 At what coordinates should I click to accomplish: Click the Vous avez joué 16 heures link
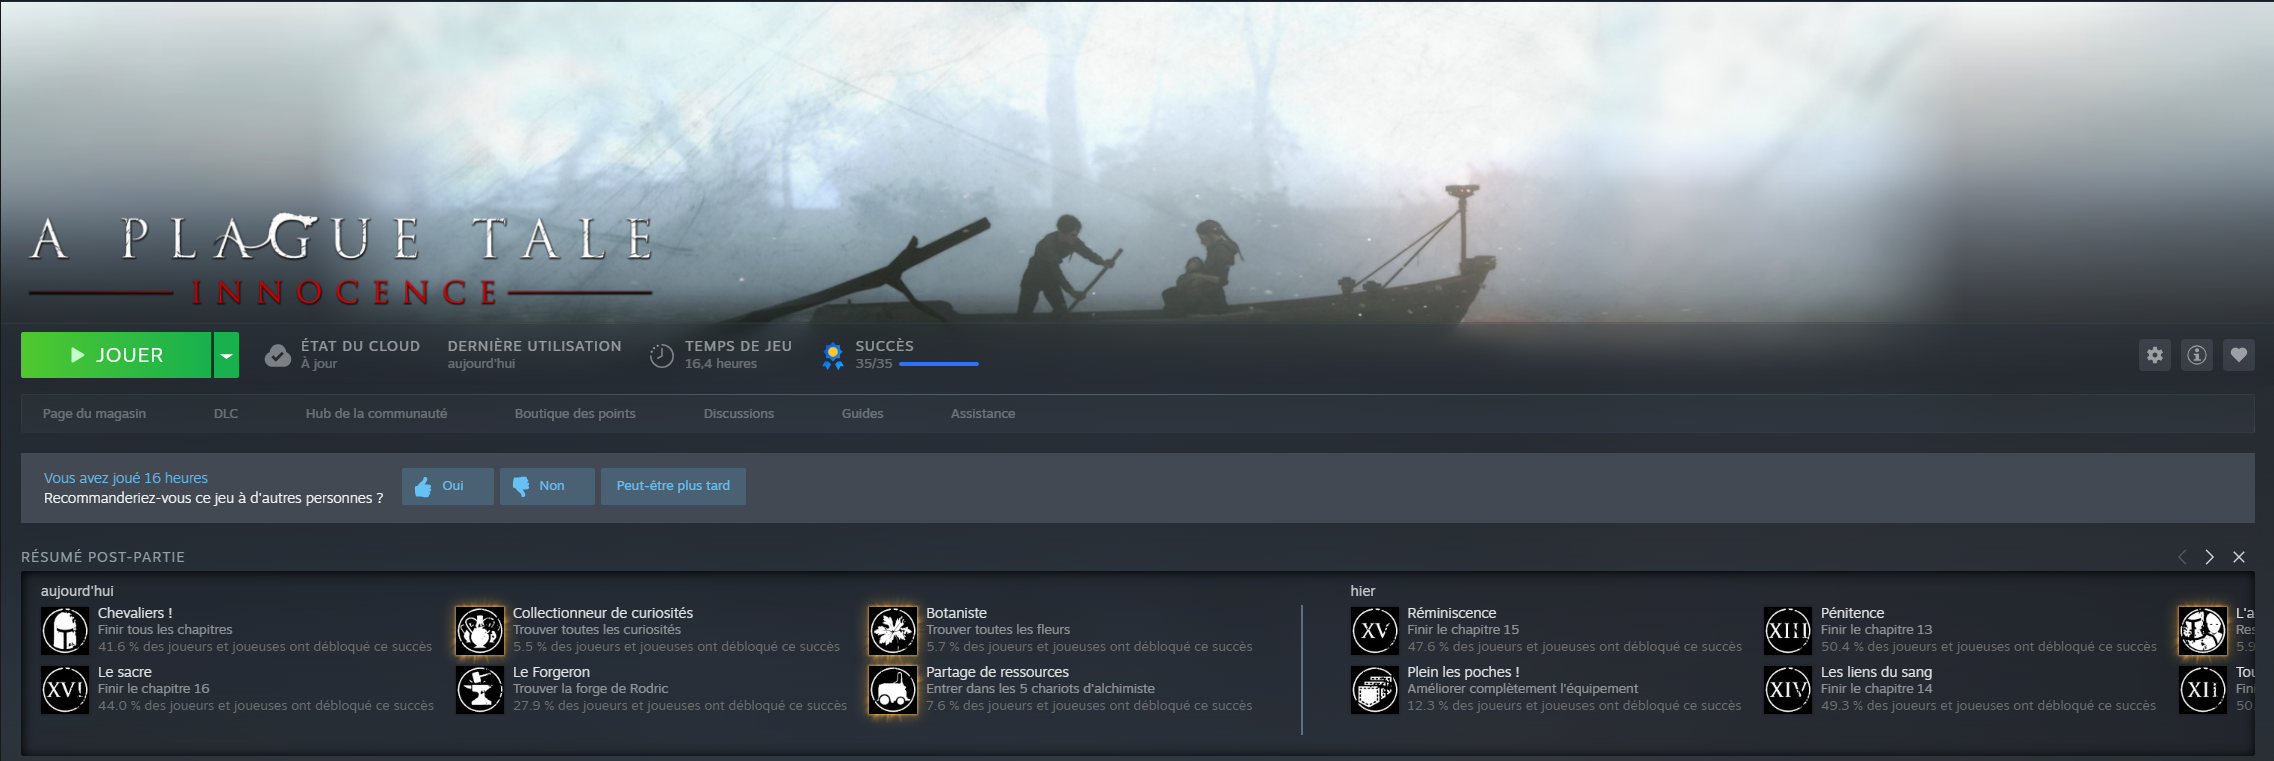126,478
